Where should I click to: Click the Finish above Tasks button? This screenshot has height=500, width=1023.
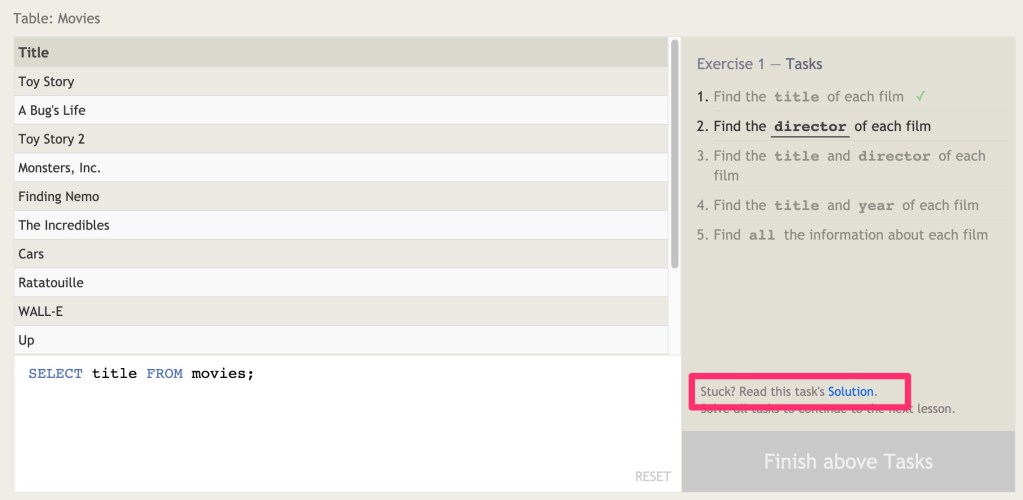tap(848, 461)
